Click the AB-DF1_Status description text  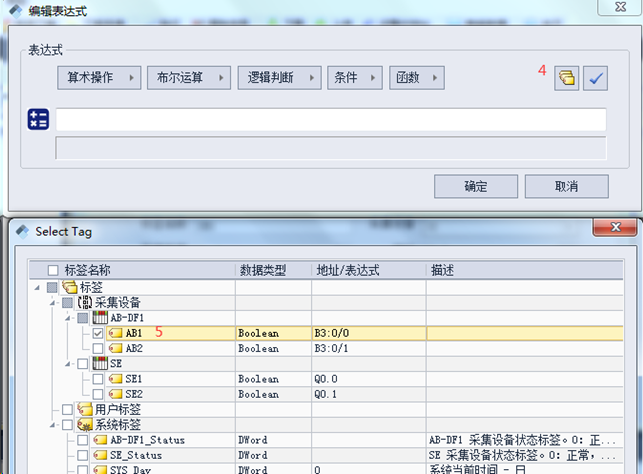click(x=522, y=440)
